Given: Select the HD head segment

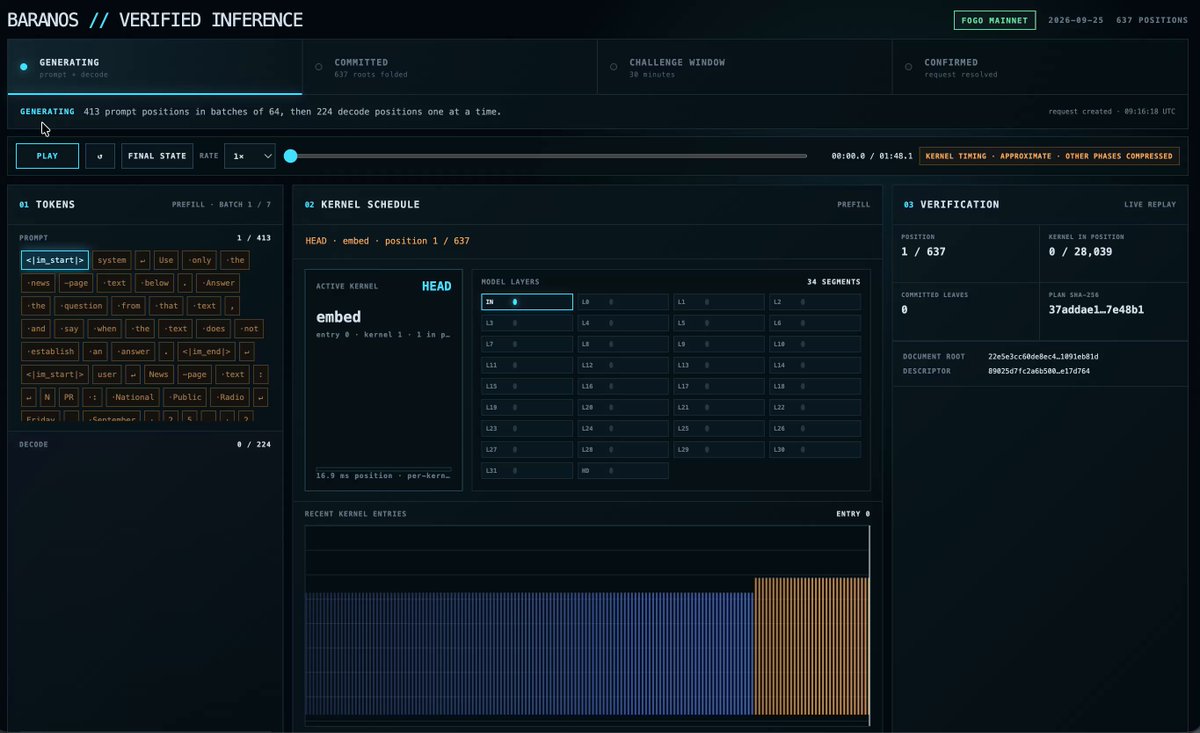Looking at the screenshot, I should [623, 470].
